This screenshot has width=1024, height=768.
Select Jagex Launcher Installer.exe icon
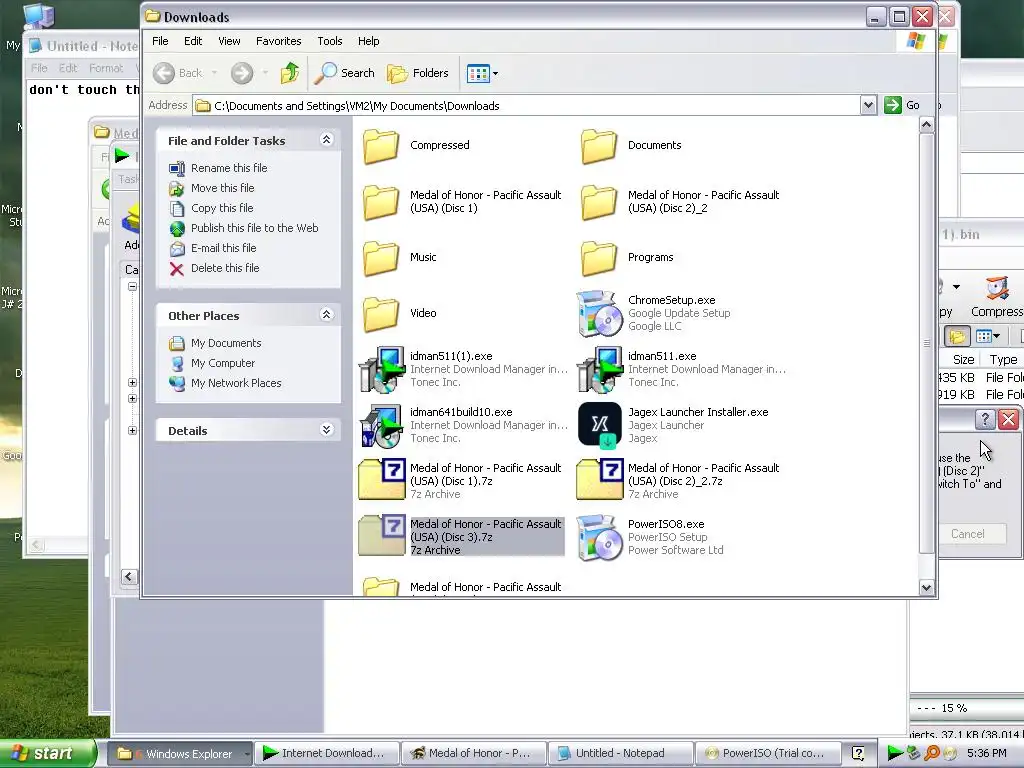point(600,424)
